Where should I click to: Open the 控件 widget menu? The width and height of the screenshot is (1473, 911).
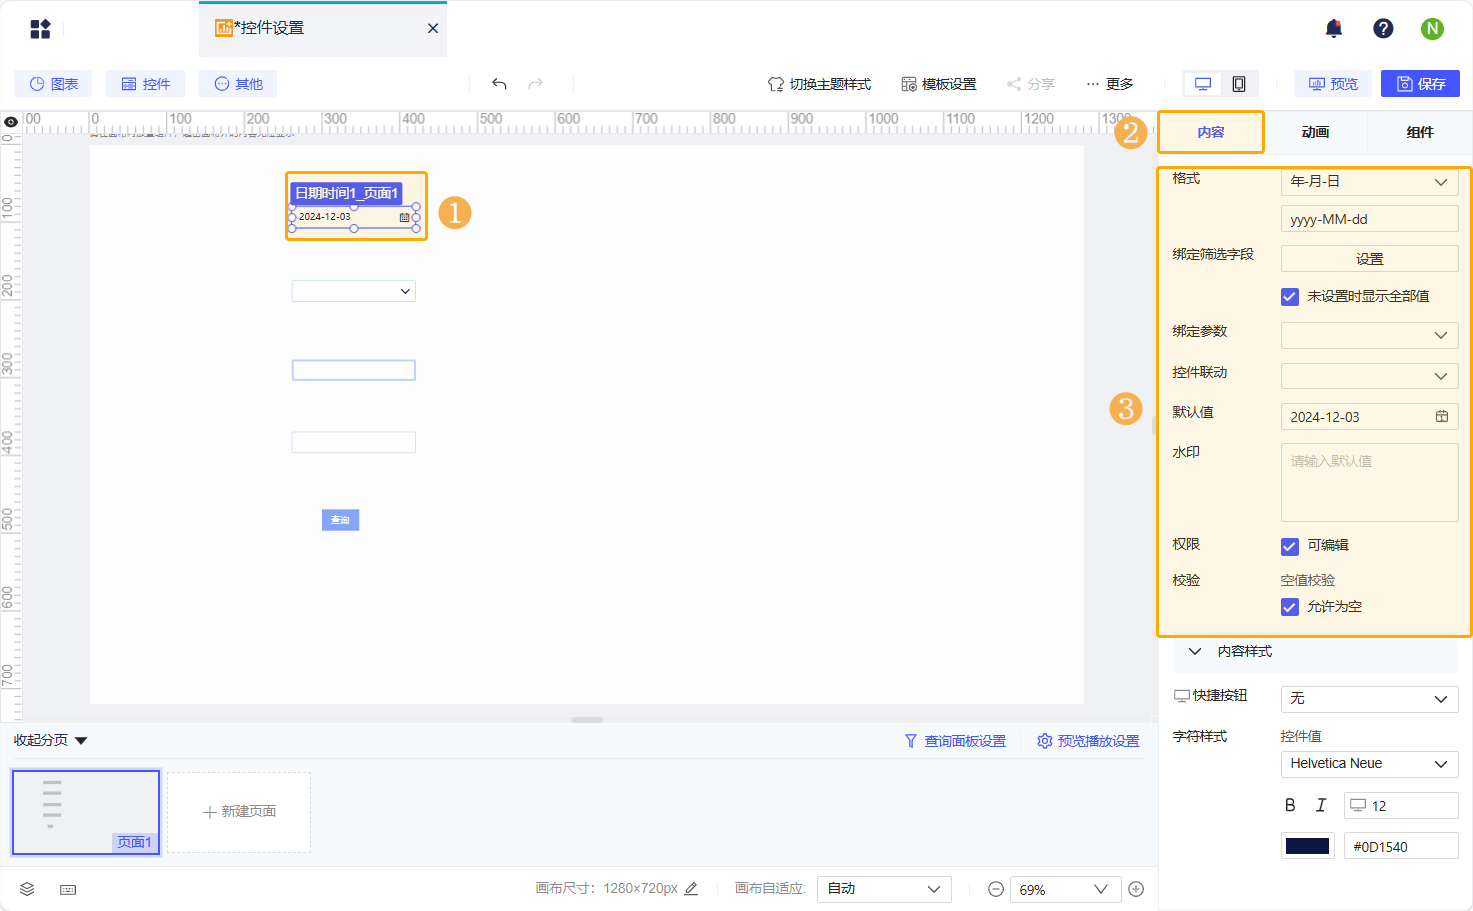point(146,84)
